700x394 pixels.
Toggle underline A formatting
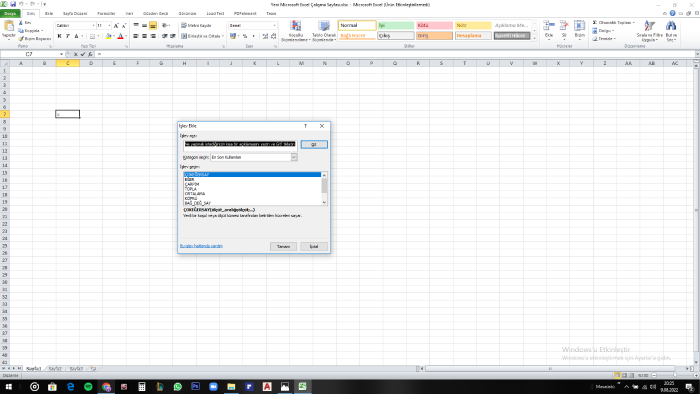(x=76, y=36)
